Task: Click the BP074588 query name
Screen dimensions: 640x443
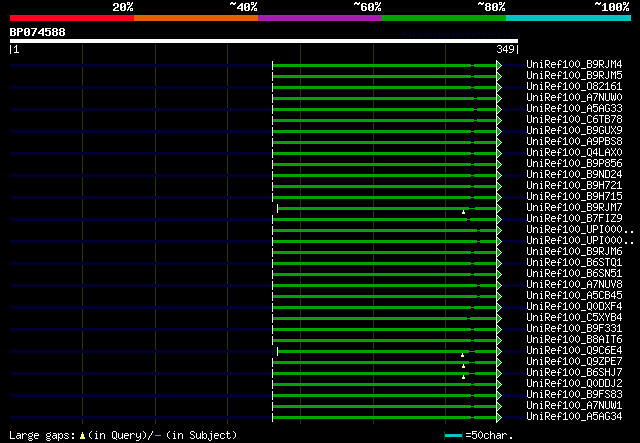Action: coord(38,32)
